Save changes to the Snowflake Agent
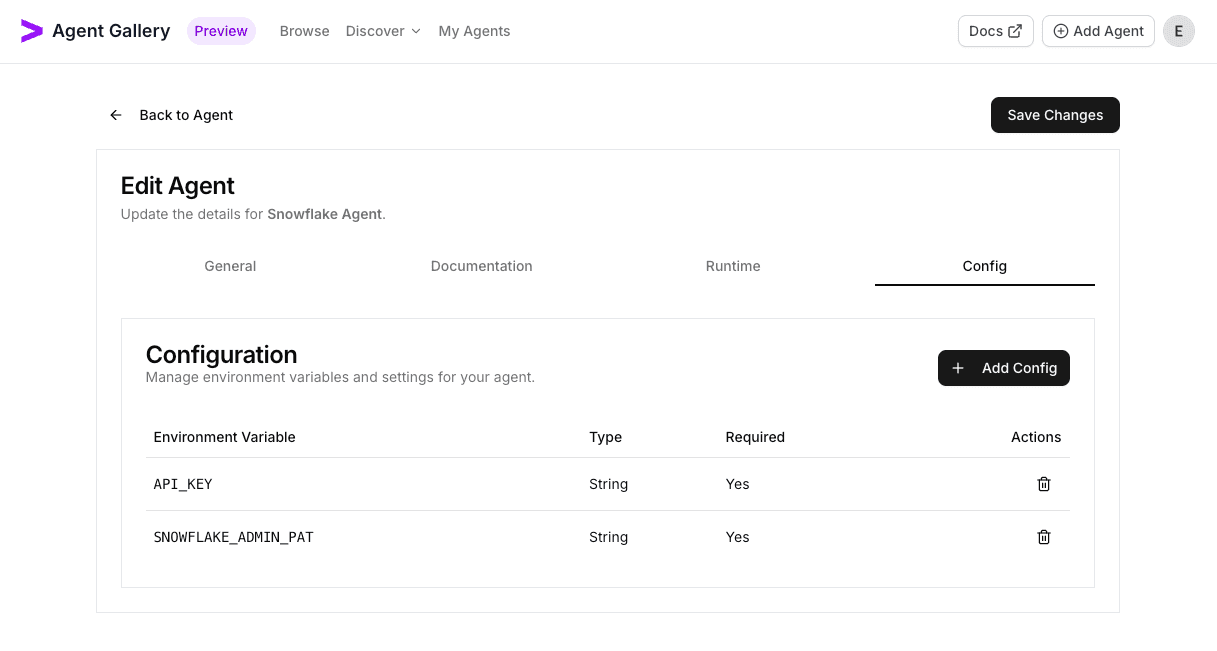 coord(1055,115)
